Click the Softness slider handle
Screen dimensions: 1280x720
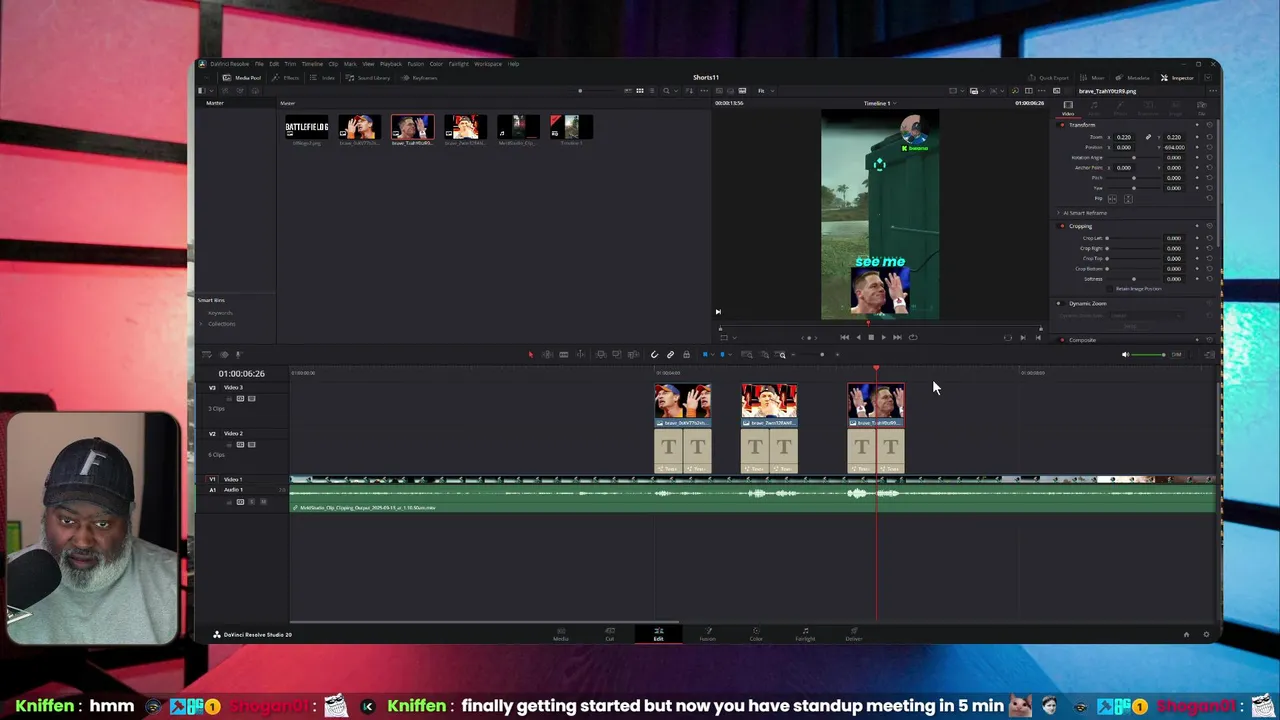(1133, 278)
